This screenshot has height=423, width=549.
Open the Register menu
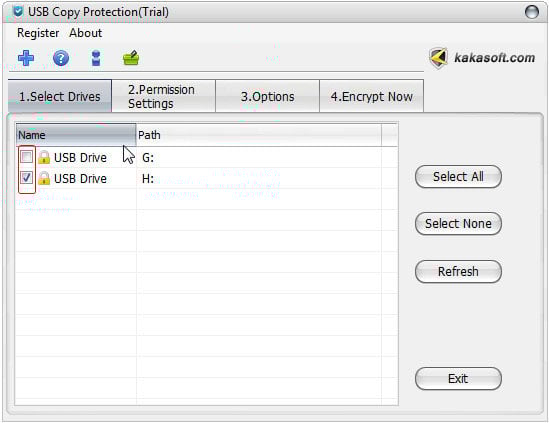38,33
